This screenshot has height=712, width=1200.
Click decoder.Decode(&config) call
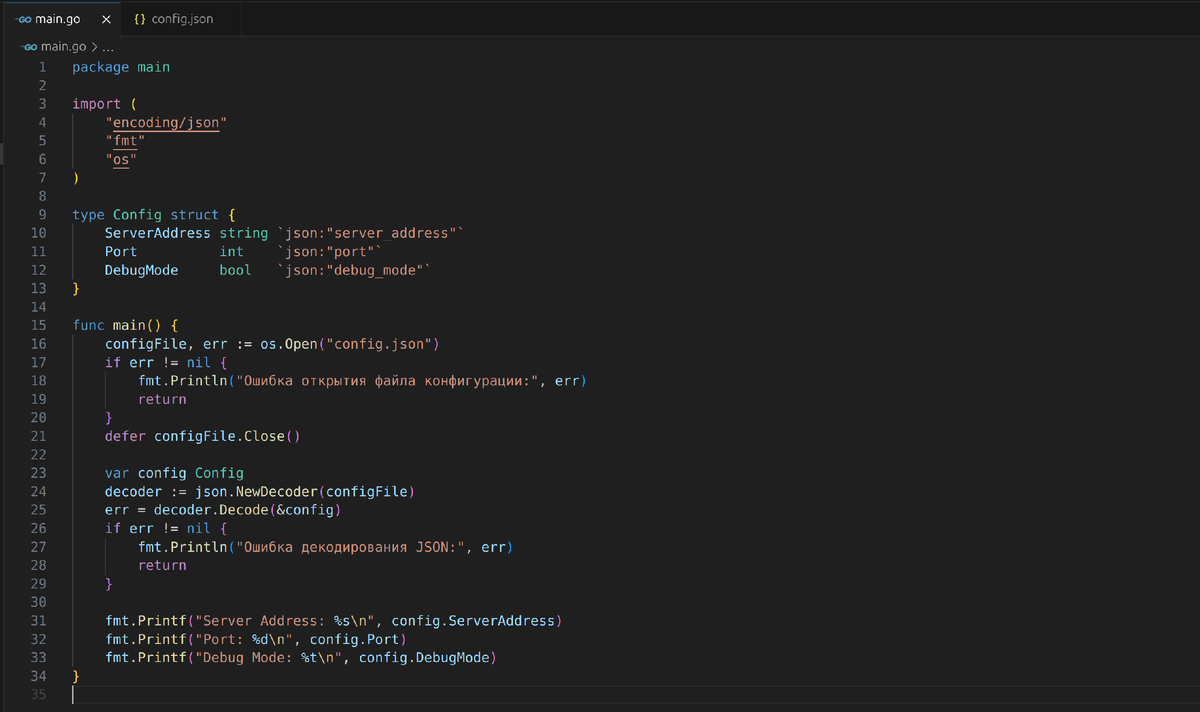point(248,510)
